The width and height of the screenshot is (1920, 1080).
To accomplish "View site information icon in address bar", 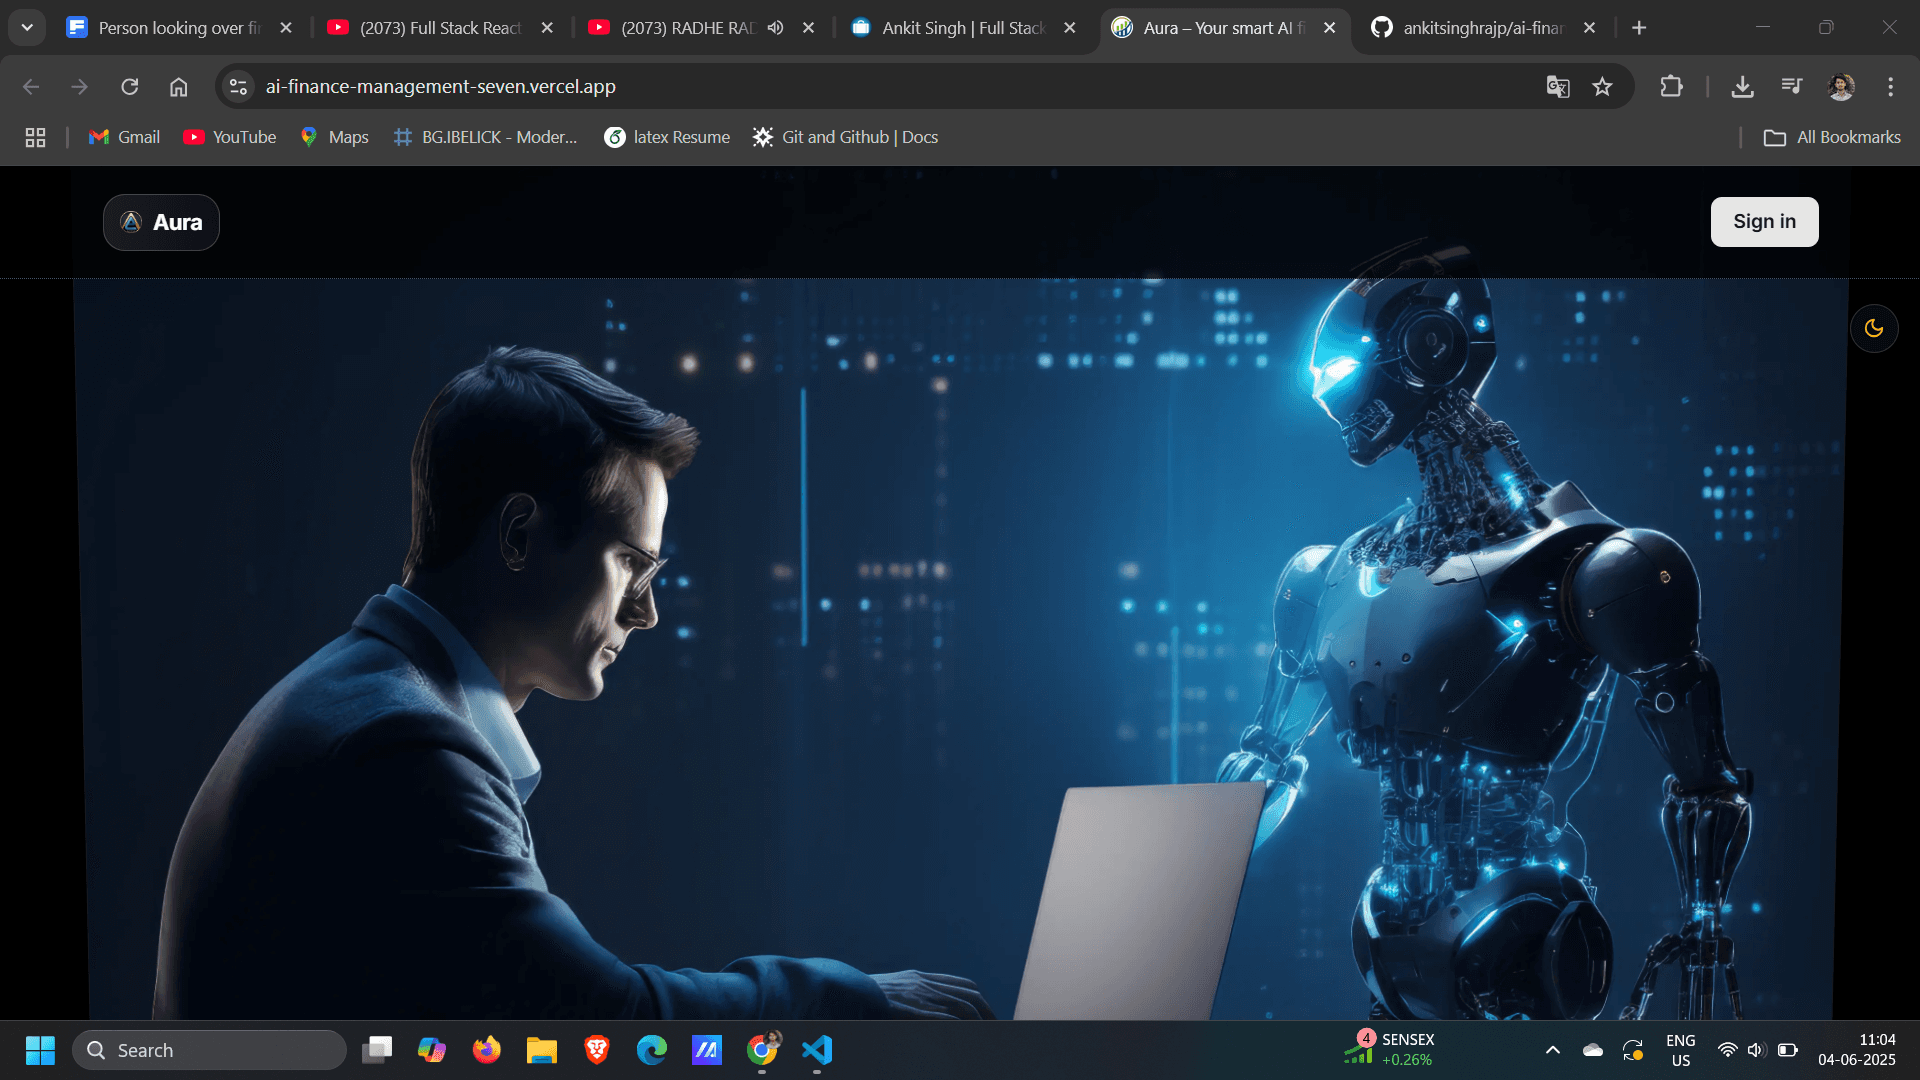I will (238, 87).
